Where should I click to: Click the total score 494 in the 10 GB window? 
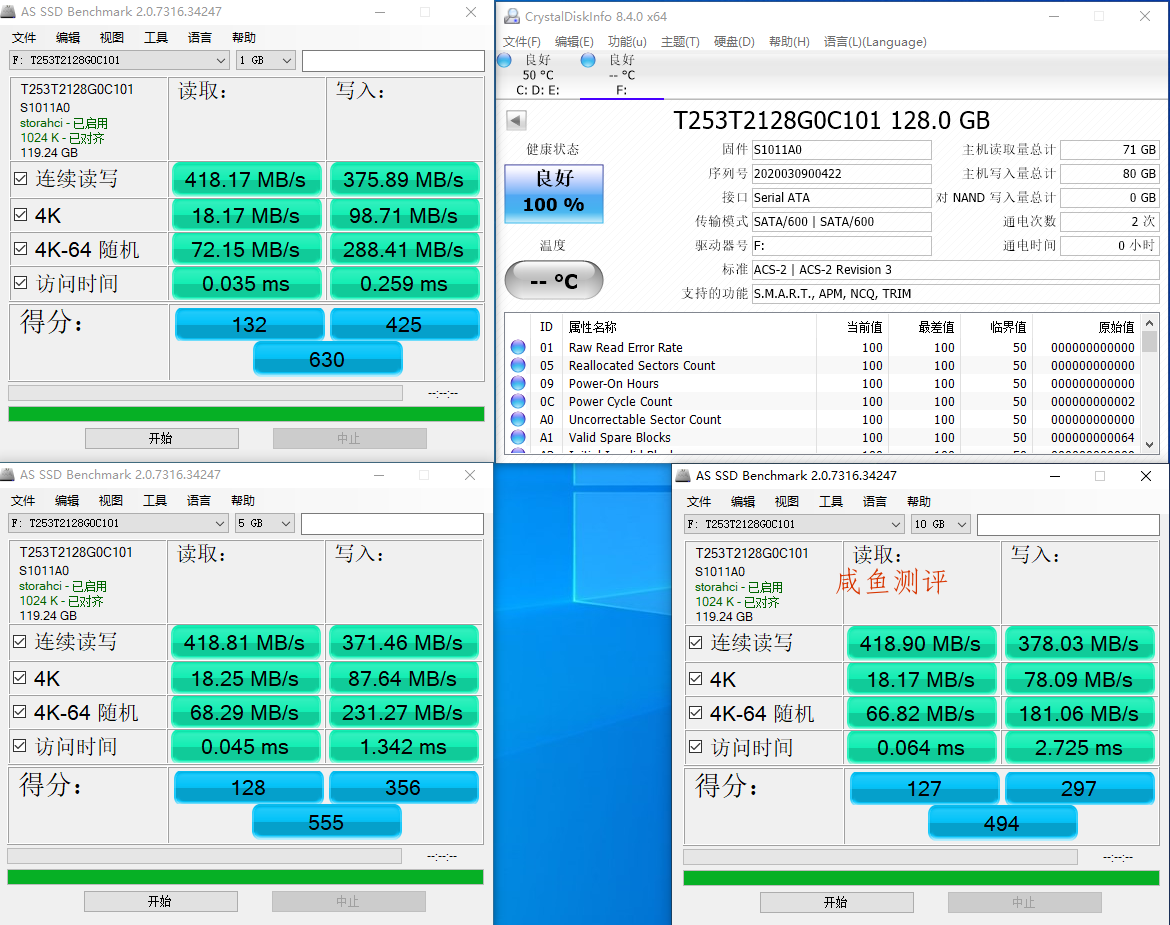pyautogui.click(x=1002, y=824)
